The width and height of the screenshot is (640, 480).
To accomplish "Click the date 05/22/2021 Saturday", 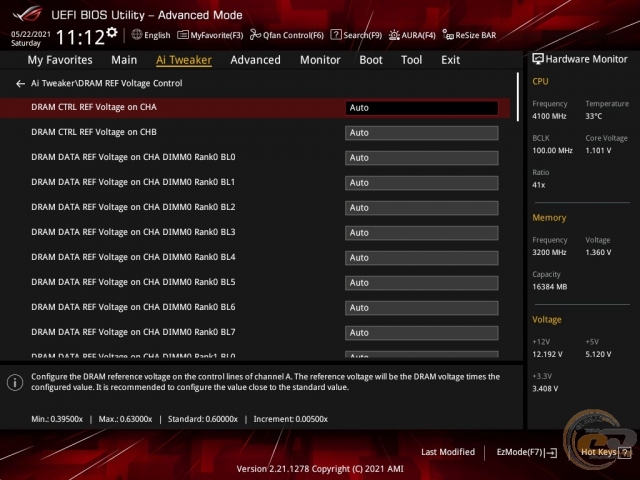I will click(x=31, y=39).
